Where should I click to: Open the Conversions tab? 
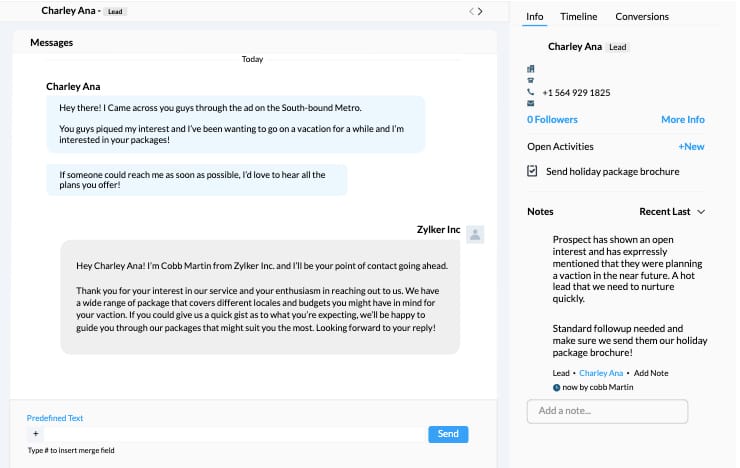[642, 17]
